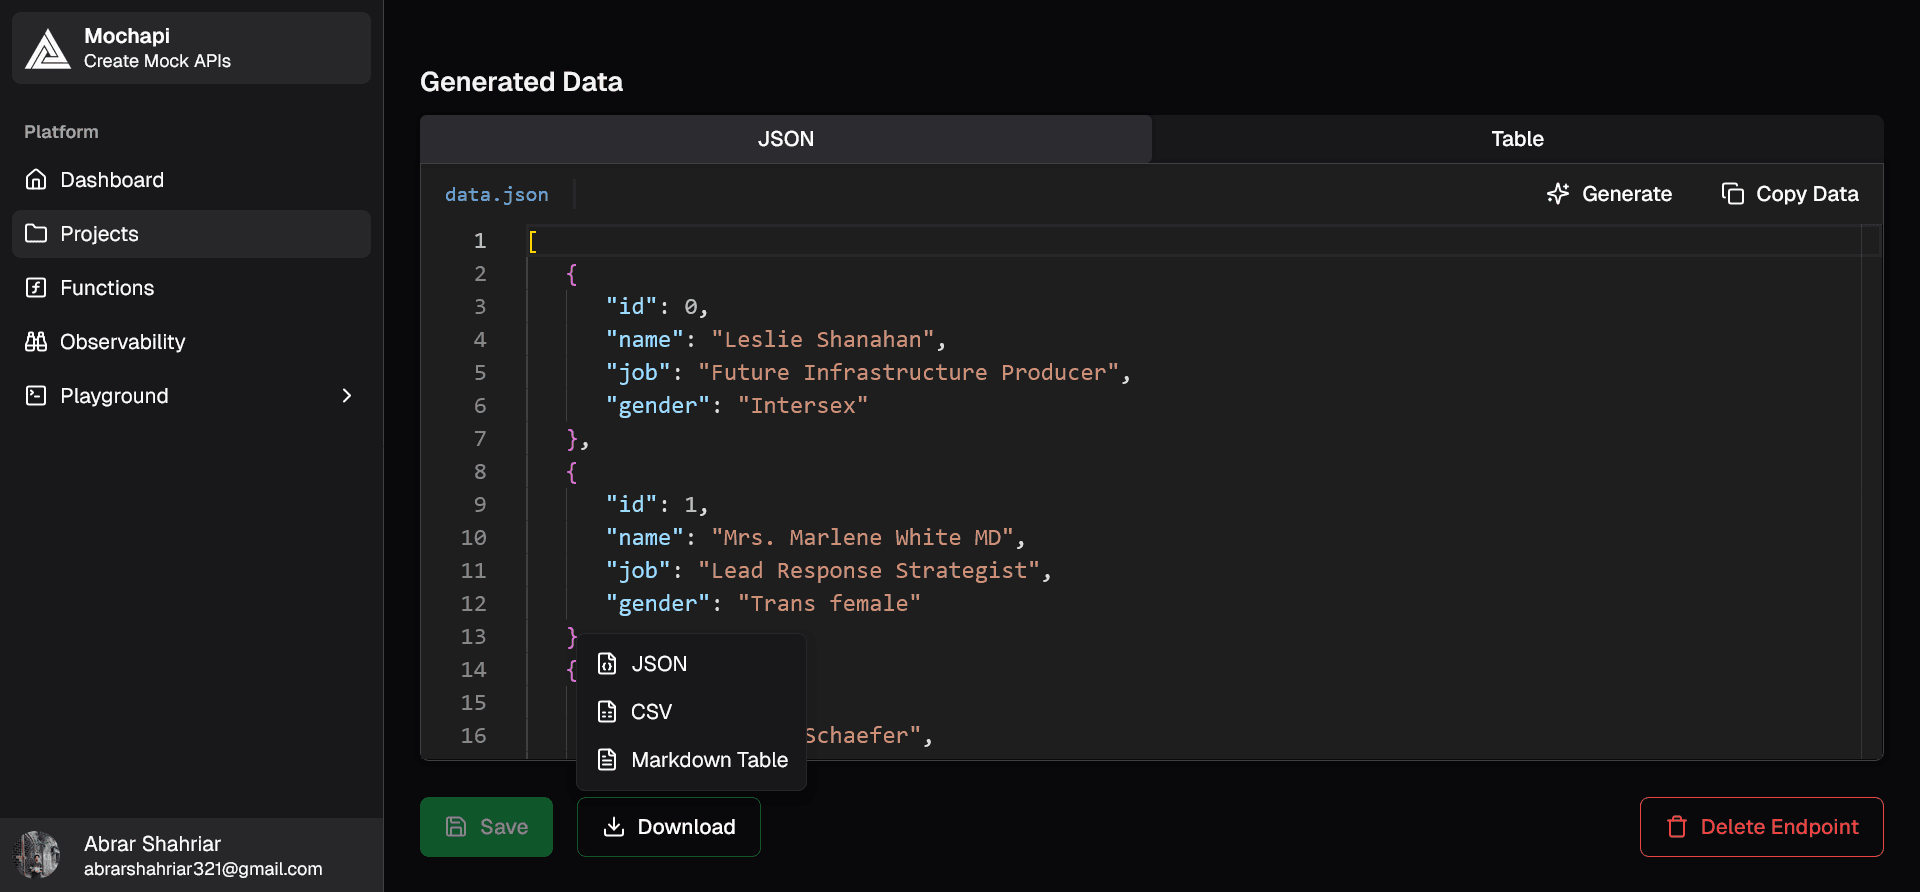Click the Mochapi logo icon

[x=47, y=48]
